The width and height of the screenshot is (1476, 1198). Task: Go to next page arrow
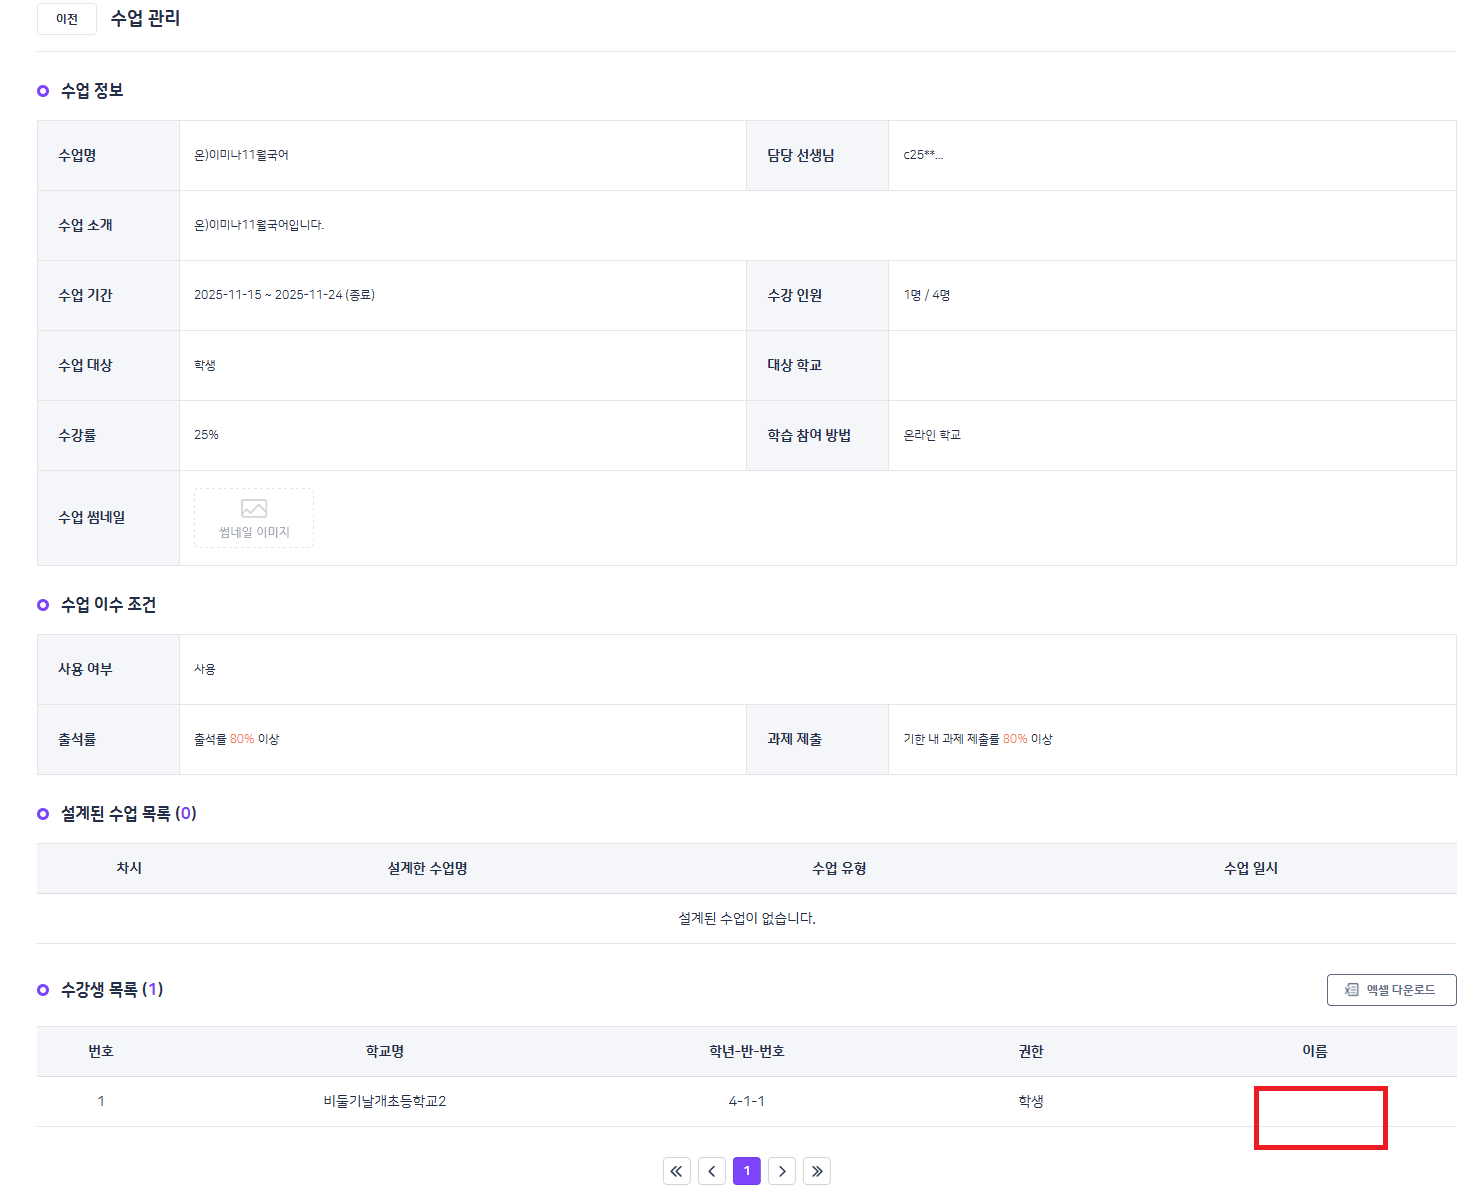tap(782, 1171)
